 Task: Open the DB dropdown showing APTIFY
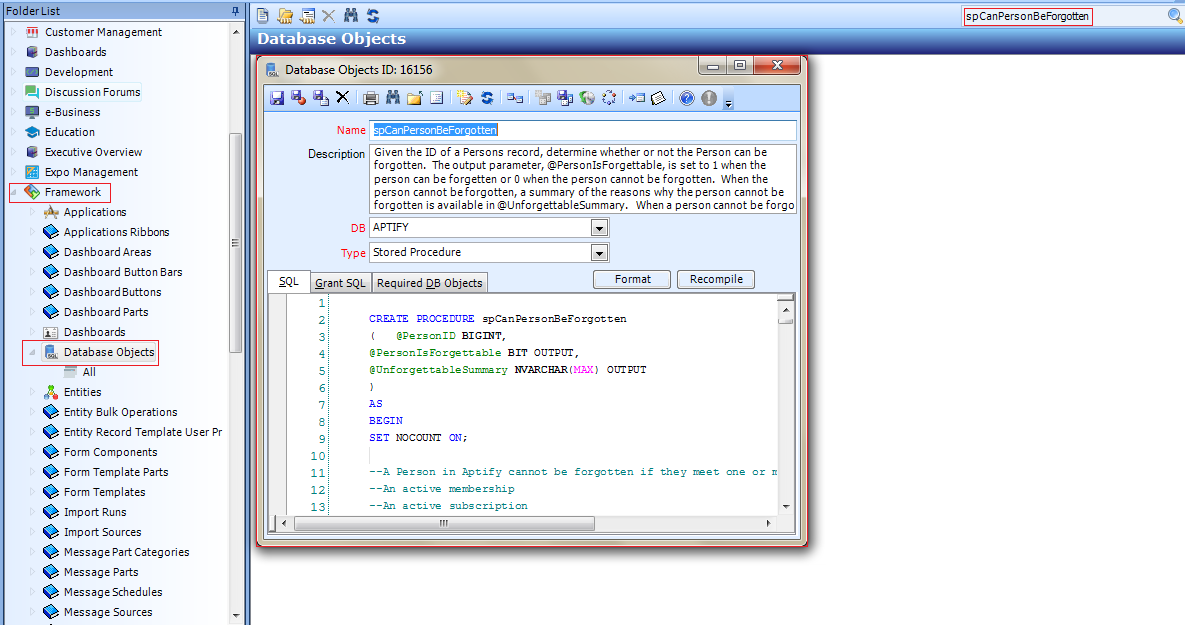pyautogui.click(x=599, y=227)
